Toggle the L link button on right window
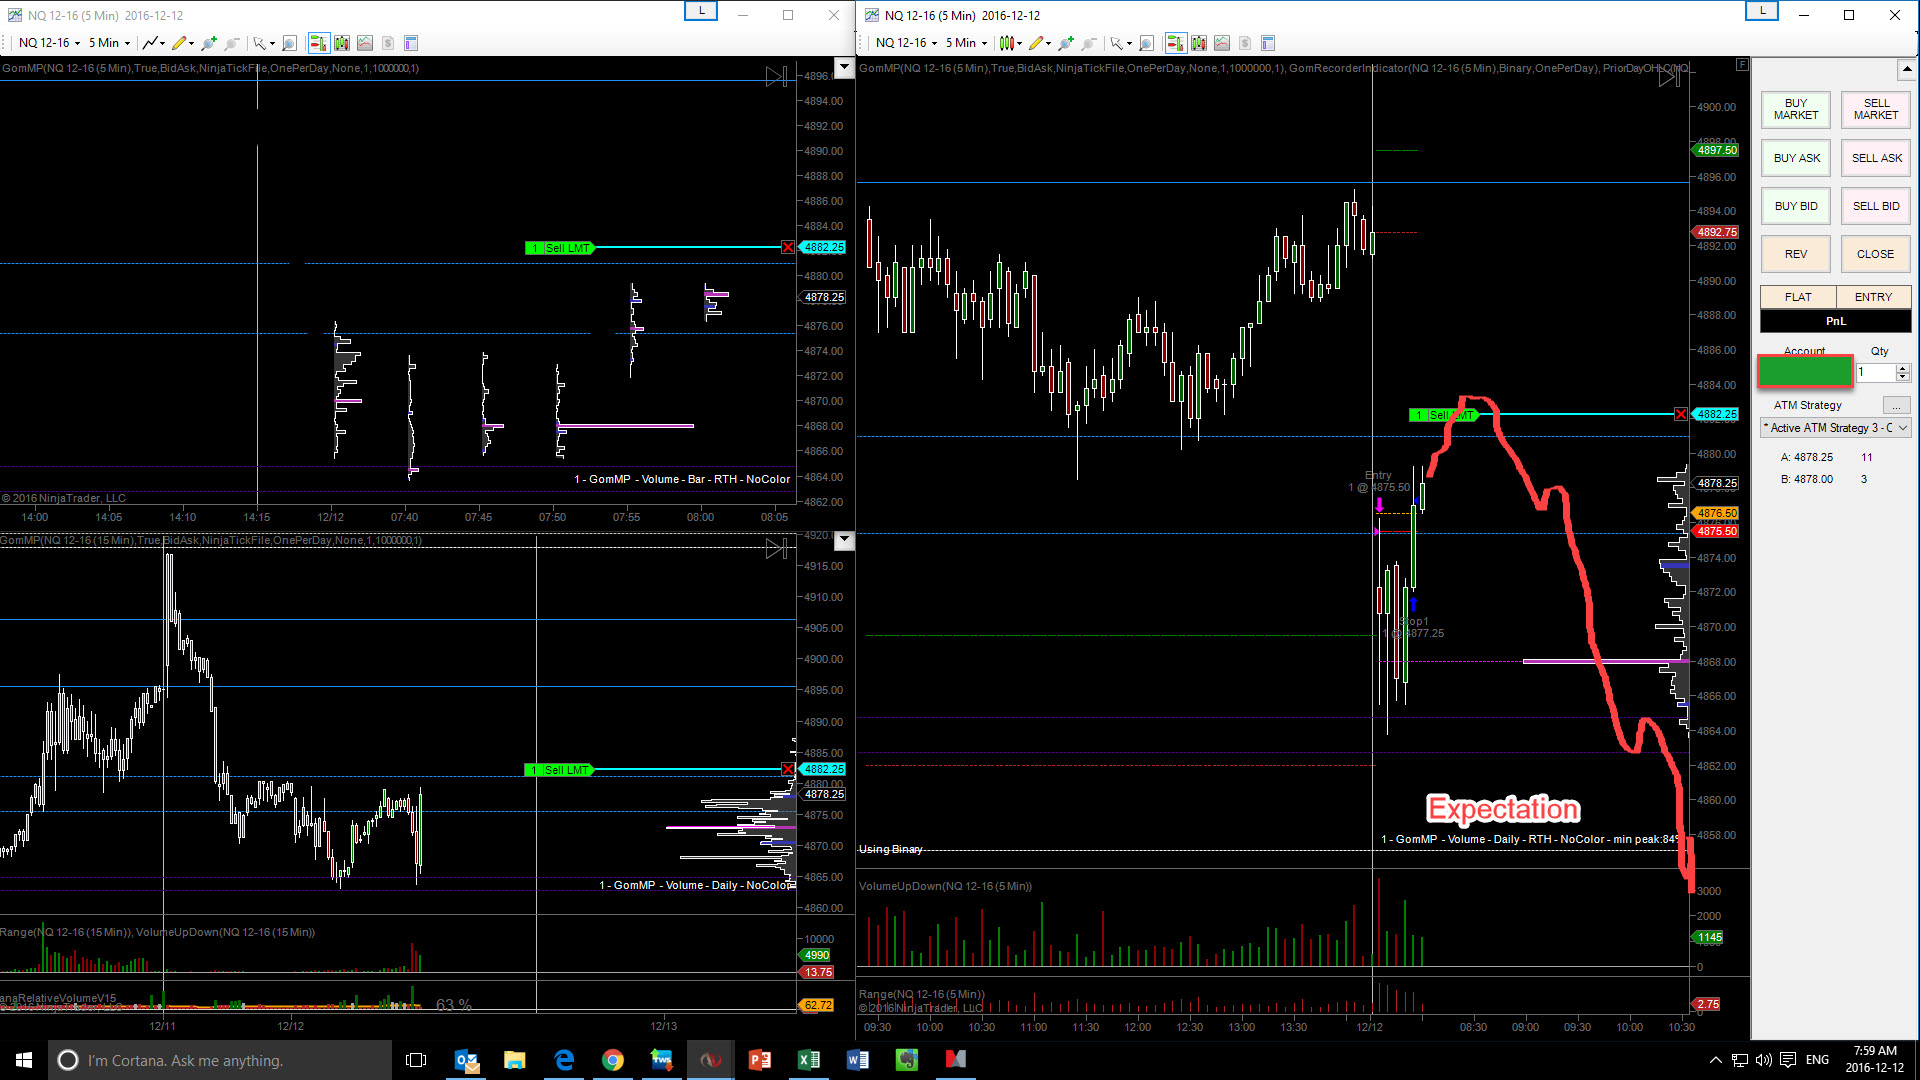Image resolution: width=1920 pixels, height=1080 pixels. click(x=1762, y=11)
